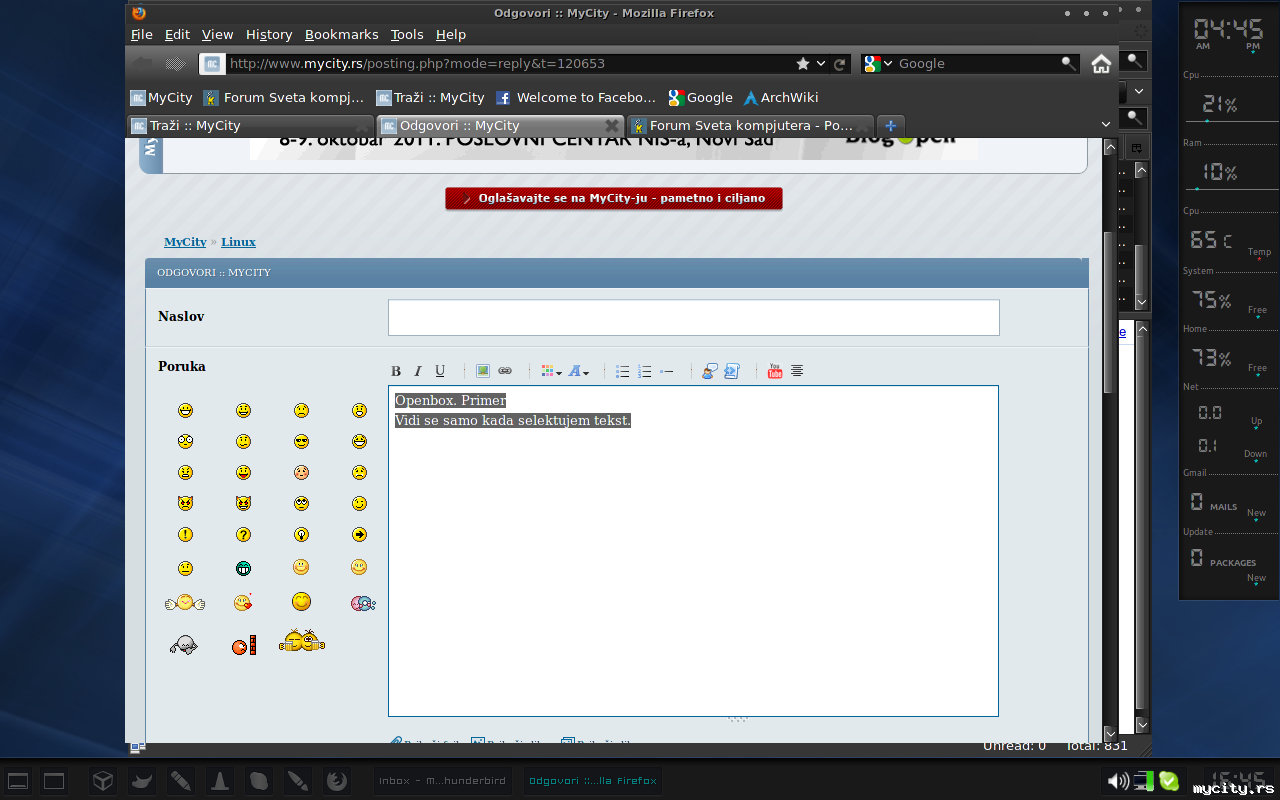
Task: Insert the beer-toasting smileys emoticon
Action: tap(302, 641)
